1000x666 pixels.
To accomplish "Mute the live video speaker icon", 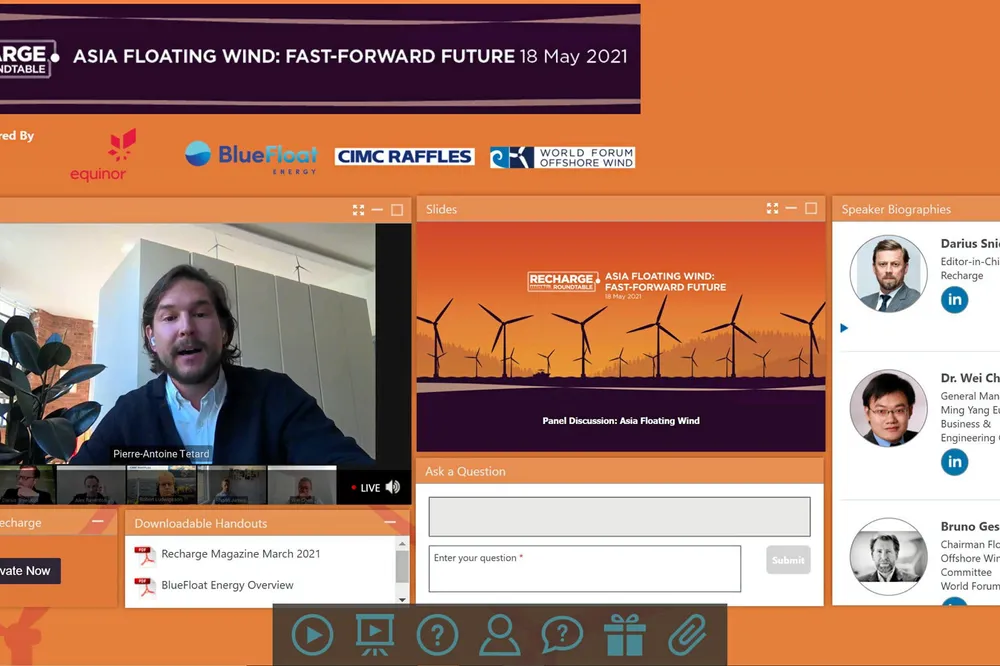I will (393, 487).
